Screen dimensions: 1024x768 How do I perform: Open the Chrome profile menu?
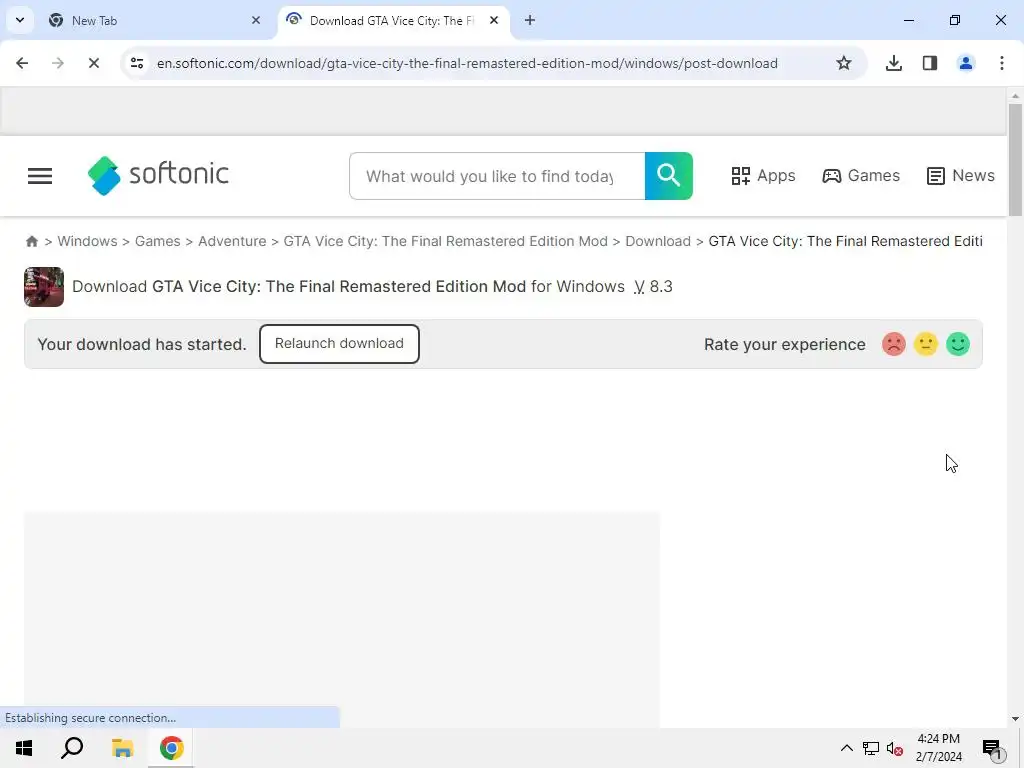click(966, 63)
